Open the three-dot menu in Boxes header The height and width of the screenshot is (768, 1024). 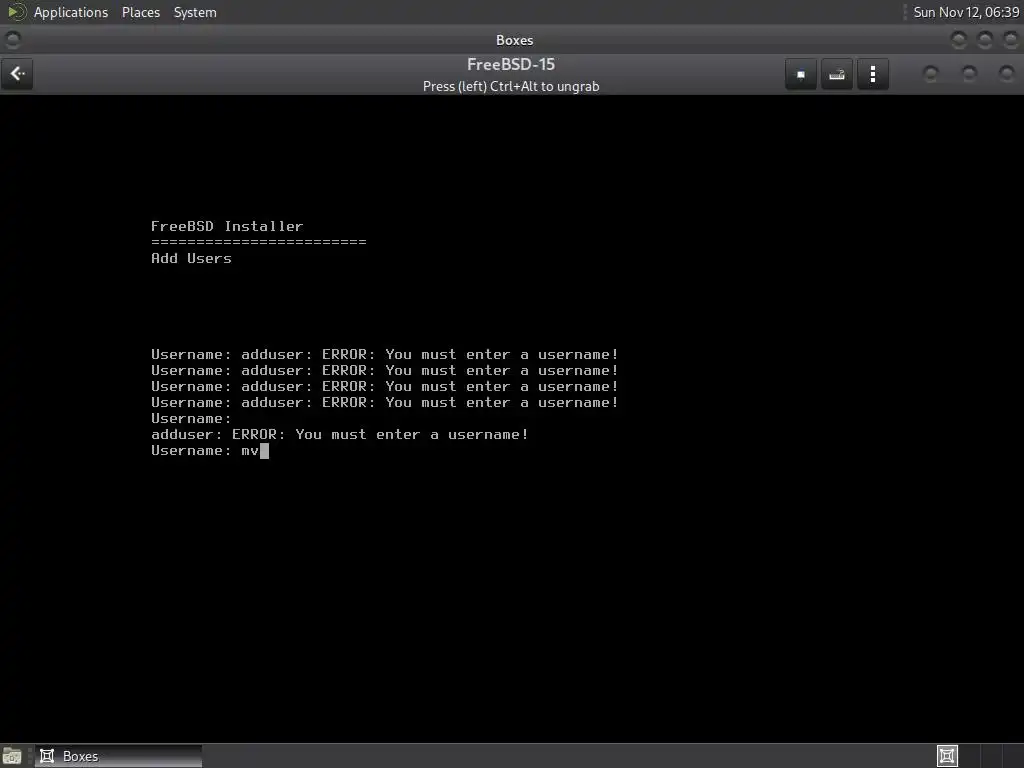tap(872, 74)
